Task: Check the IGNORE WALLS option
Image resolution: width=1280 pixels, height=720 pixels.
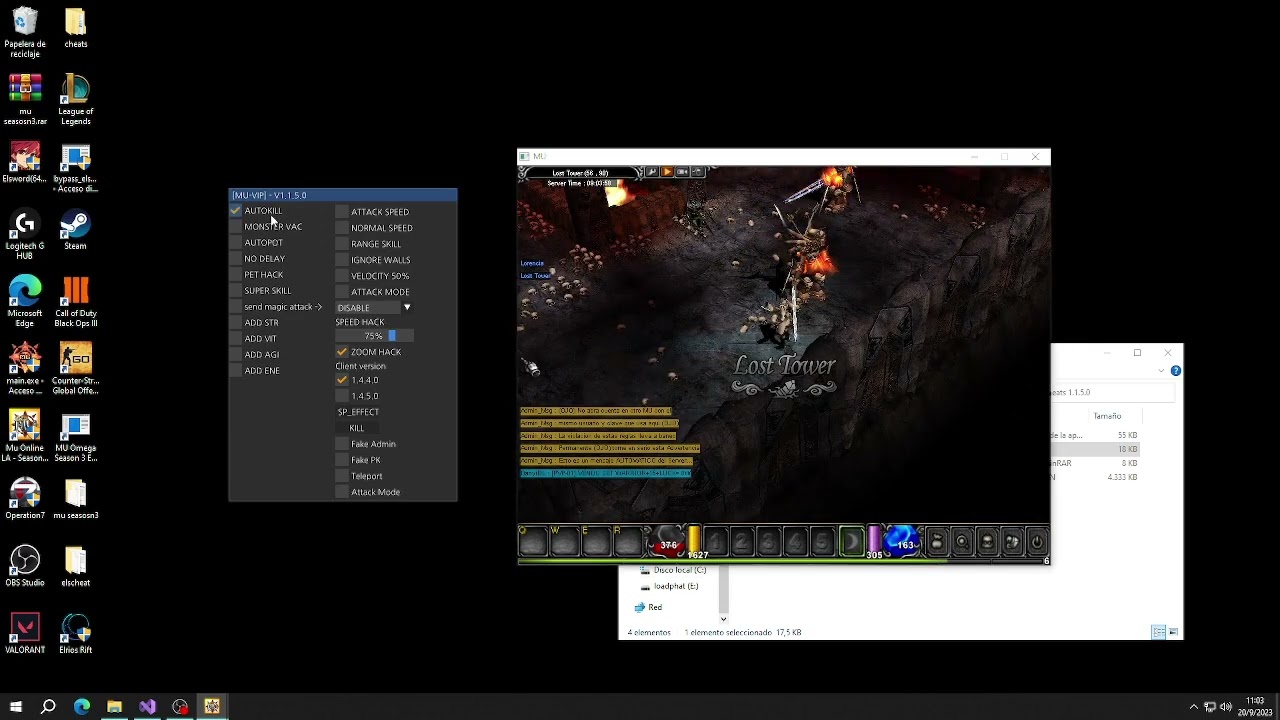Action: pos(342,260)
